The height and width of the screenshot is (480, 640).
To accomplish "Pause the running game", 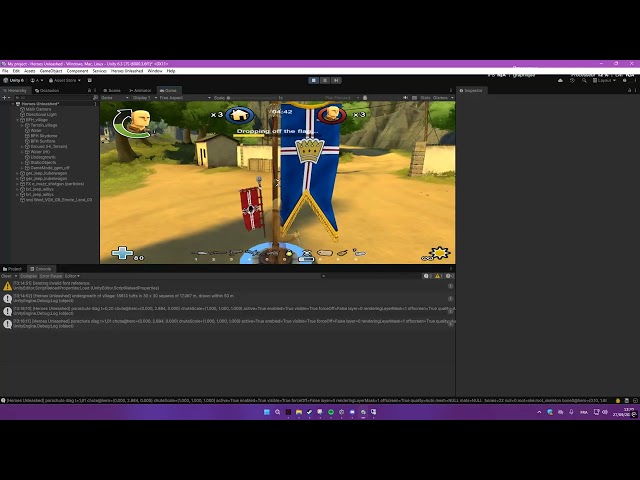I will (x=325, y=80).
